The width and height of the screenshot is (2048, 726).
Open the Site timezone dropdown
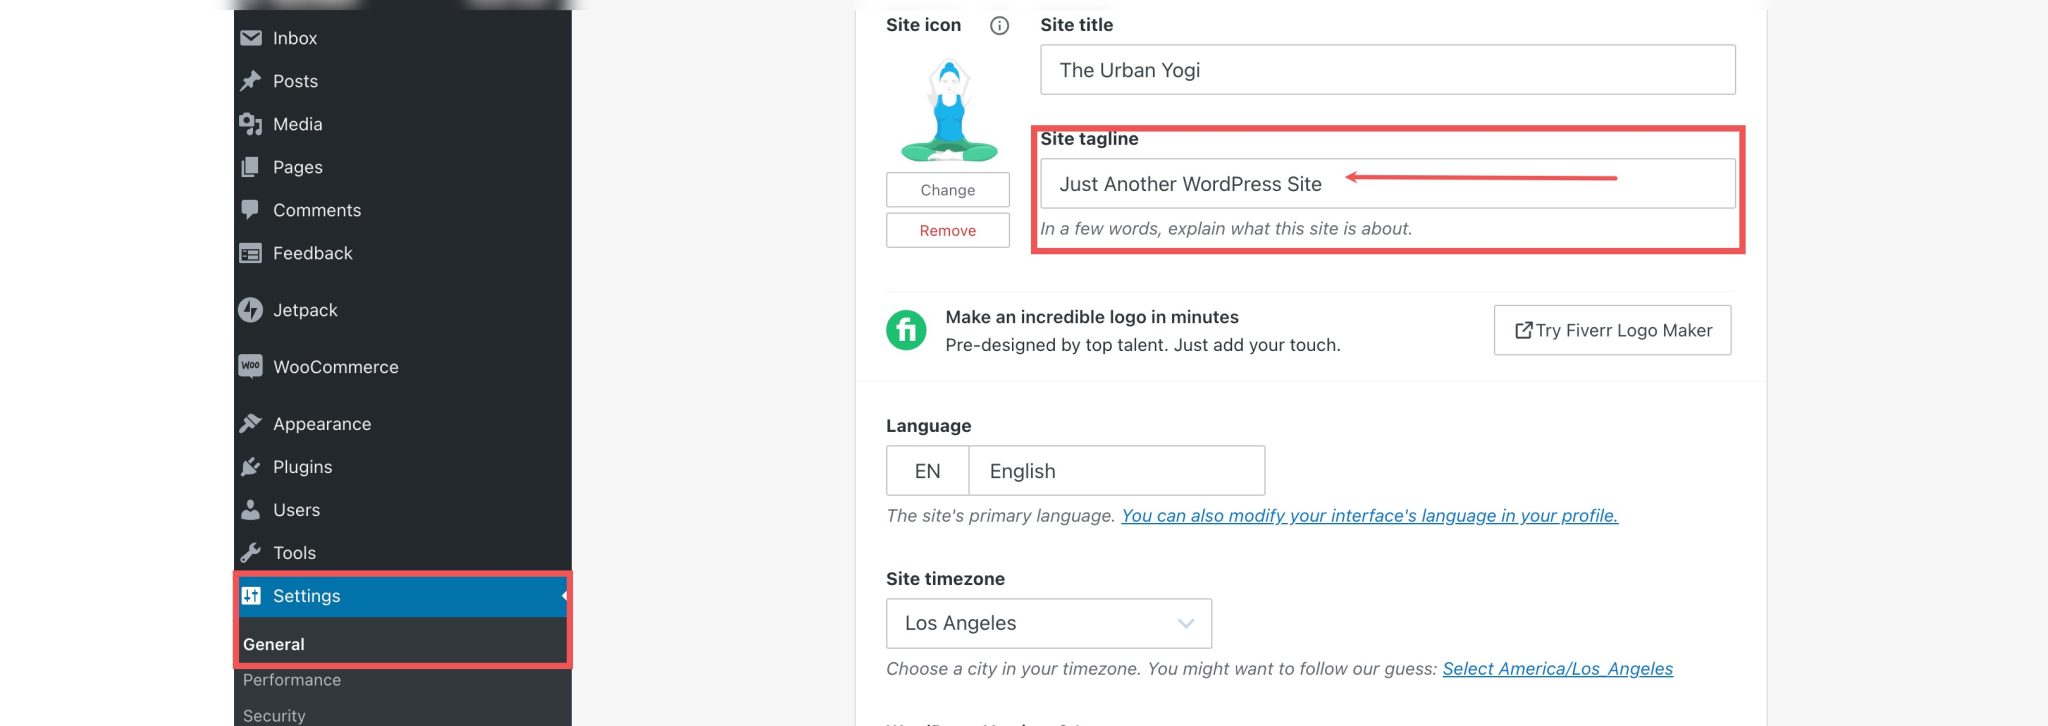(1047, 623)
